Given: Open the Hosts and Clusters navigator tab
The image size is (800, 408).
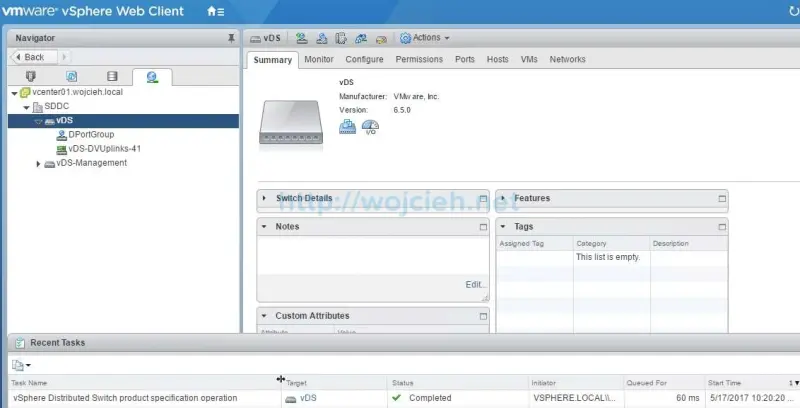Looking at the screenshot, I should pyautogui.click(x=31, y=76).
